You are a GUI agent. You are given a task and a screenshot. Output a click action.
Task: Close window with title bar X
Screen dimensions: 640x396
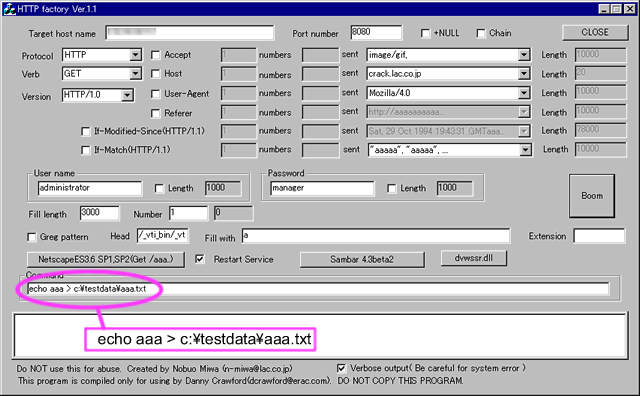(x=630, y=9)
